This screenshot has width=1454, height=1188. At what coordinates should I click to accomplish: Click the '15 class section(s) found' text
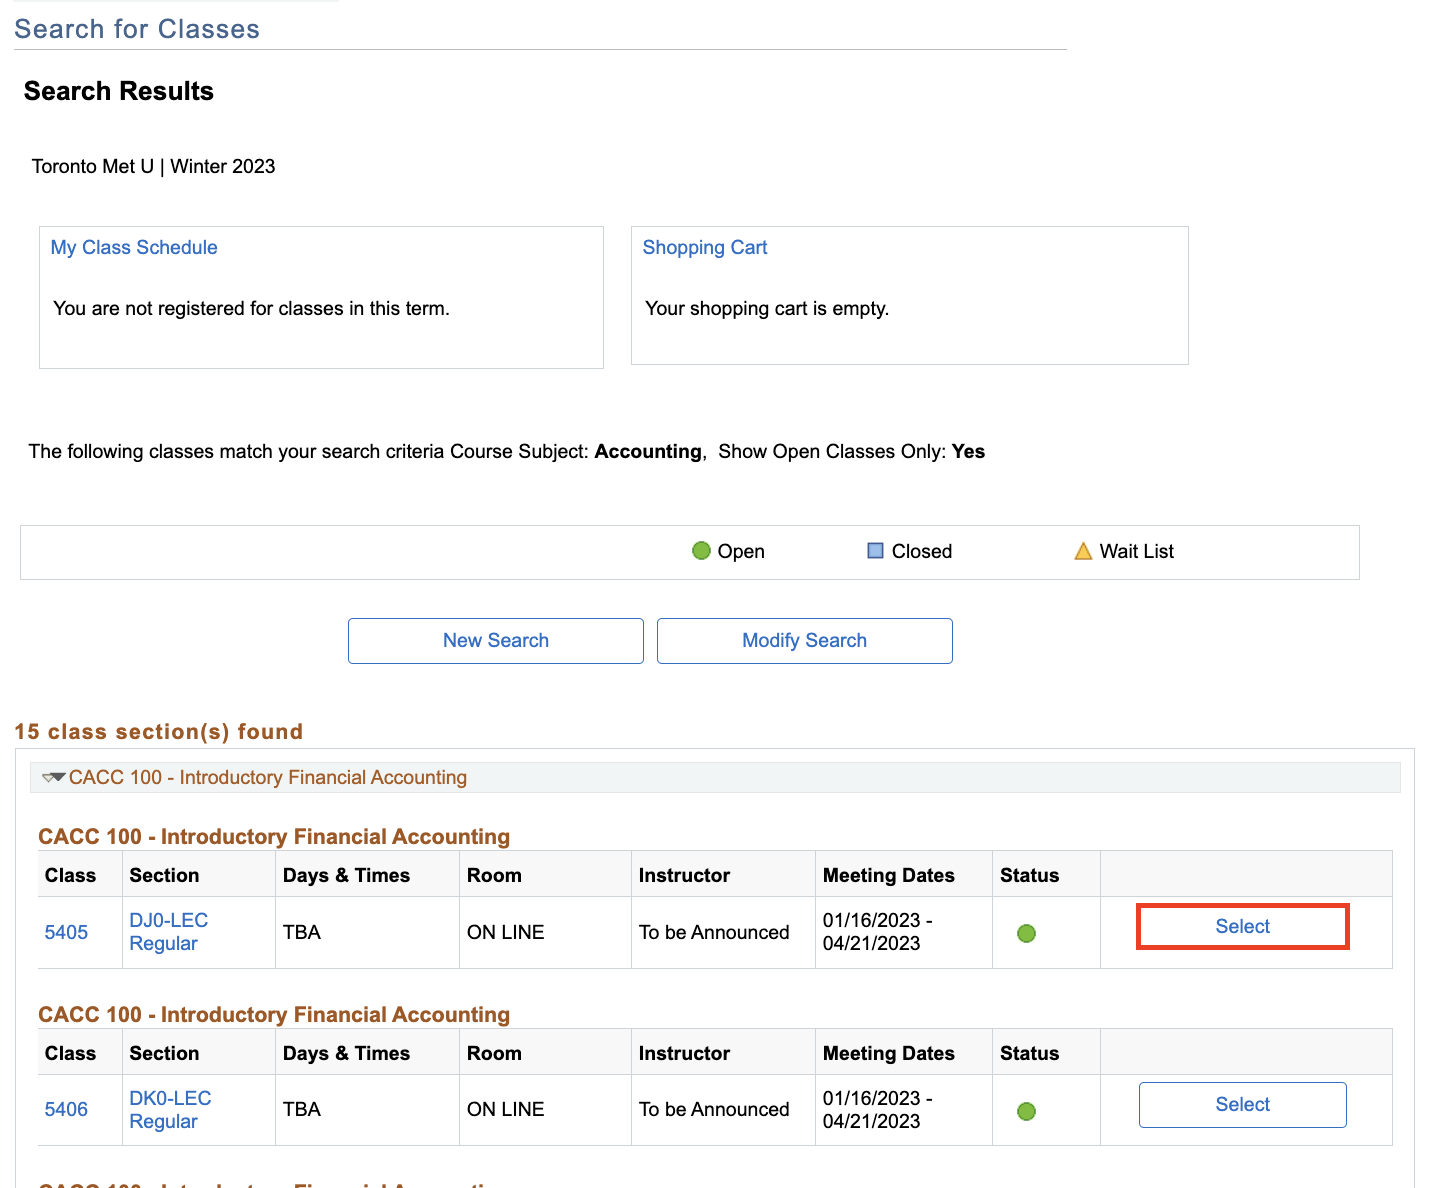point(159,731)
